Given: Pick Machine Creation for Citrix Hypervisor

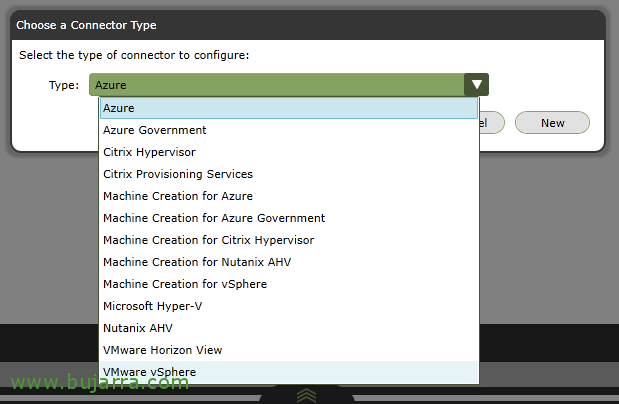Looking at the screenshot, I should 289,240.
